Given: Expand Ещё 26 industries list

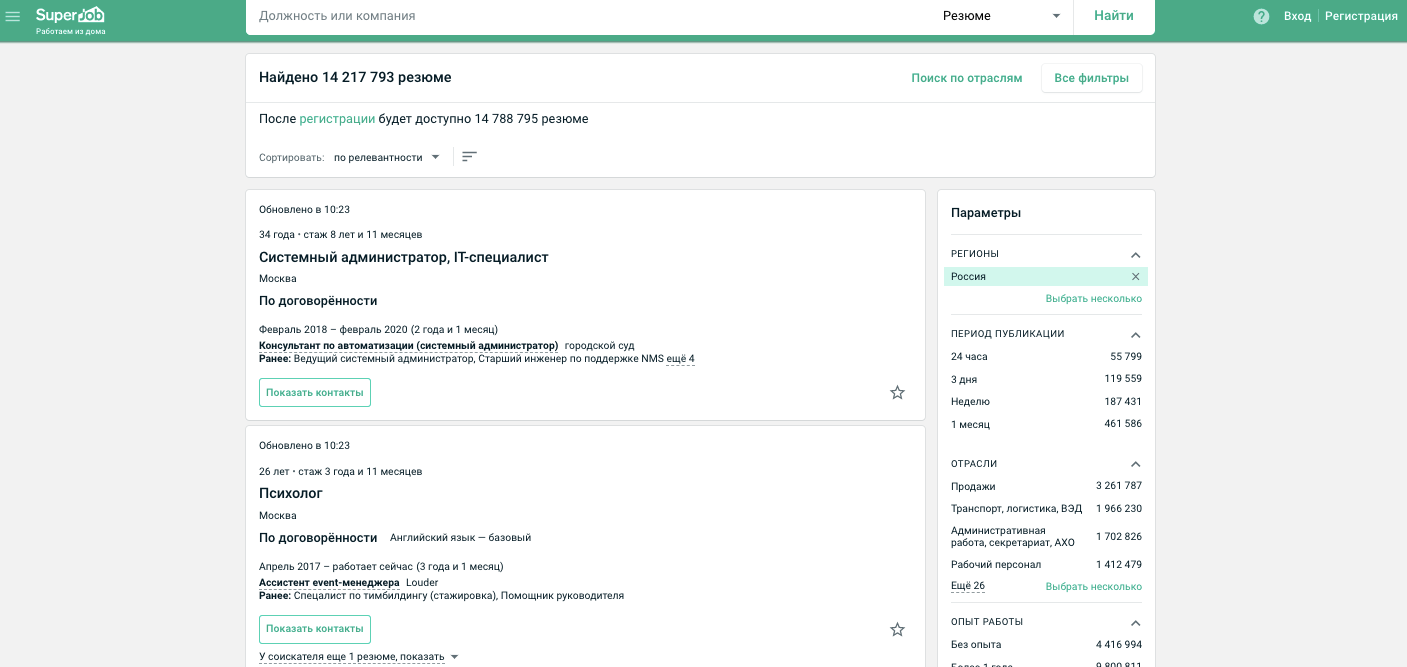Looking at the screenshot, I should (x=966, y=586).
